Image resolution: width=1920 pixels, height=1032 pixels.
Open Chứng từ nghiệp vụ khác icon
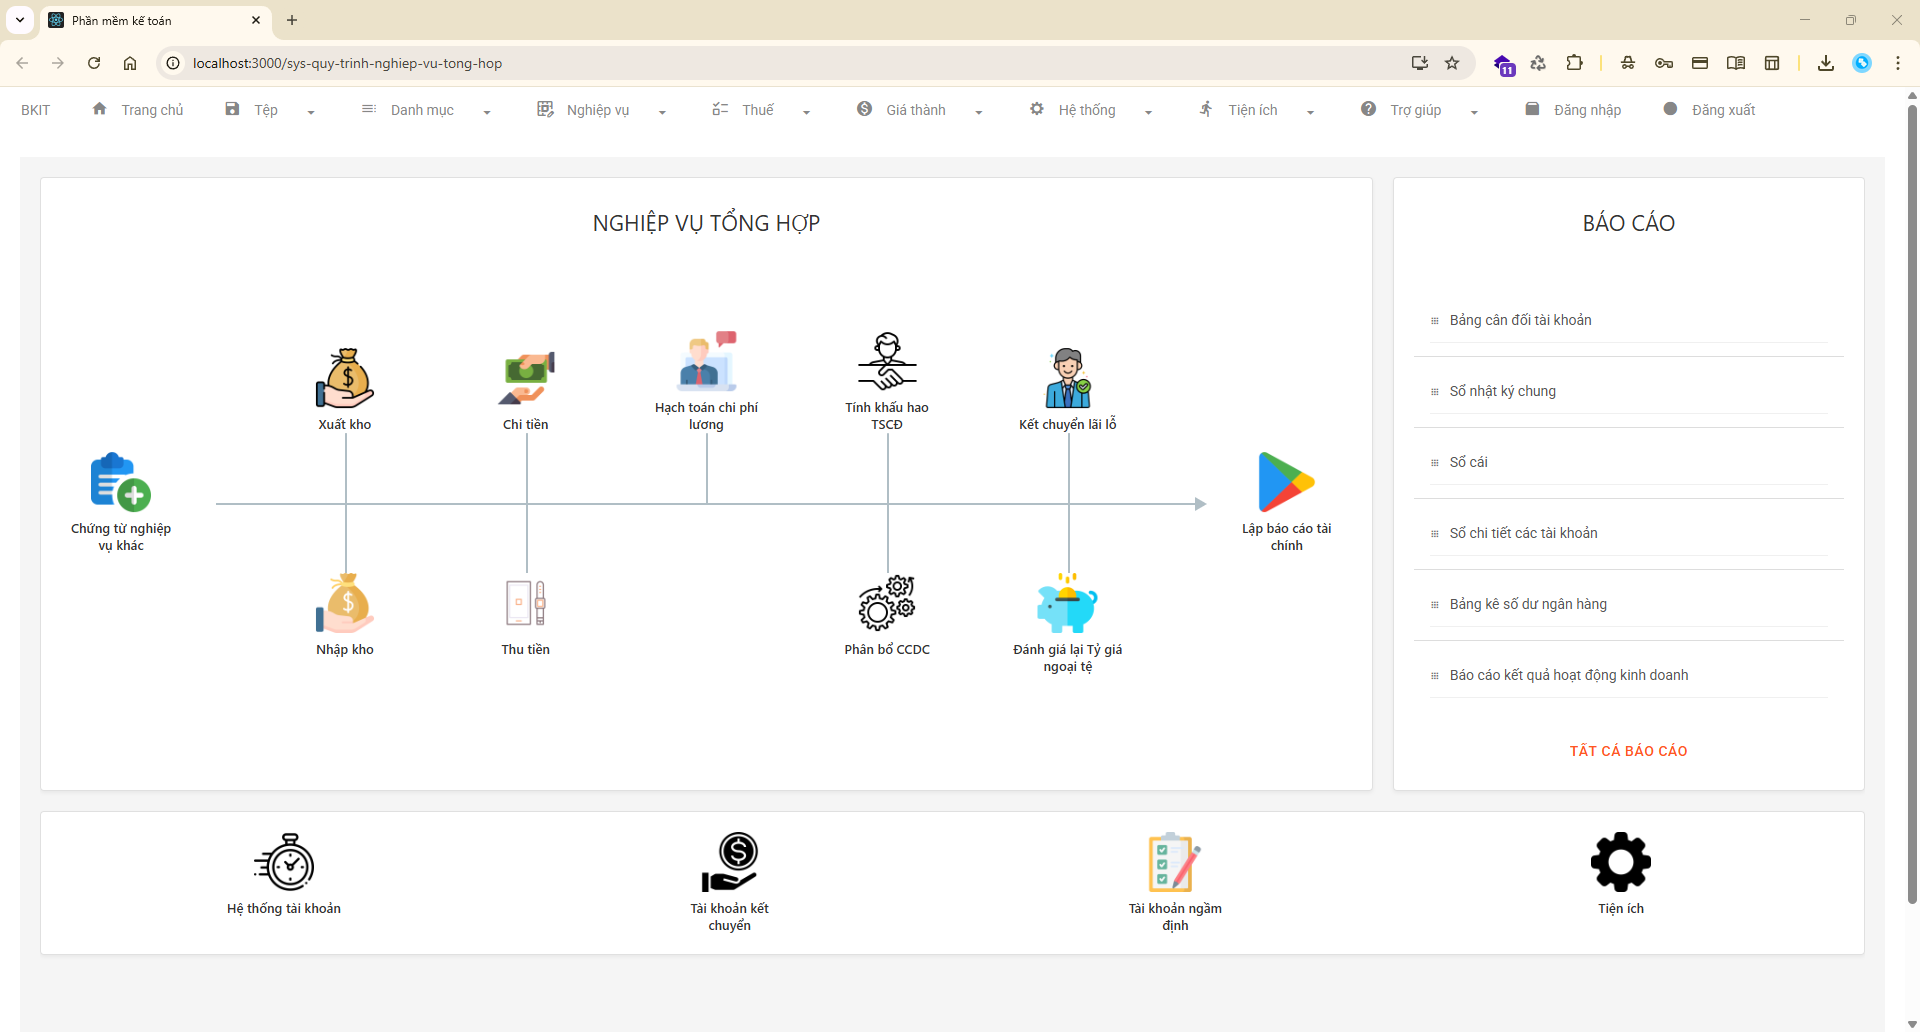[121, 482]
